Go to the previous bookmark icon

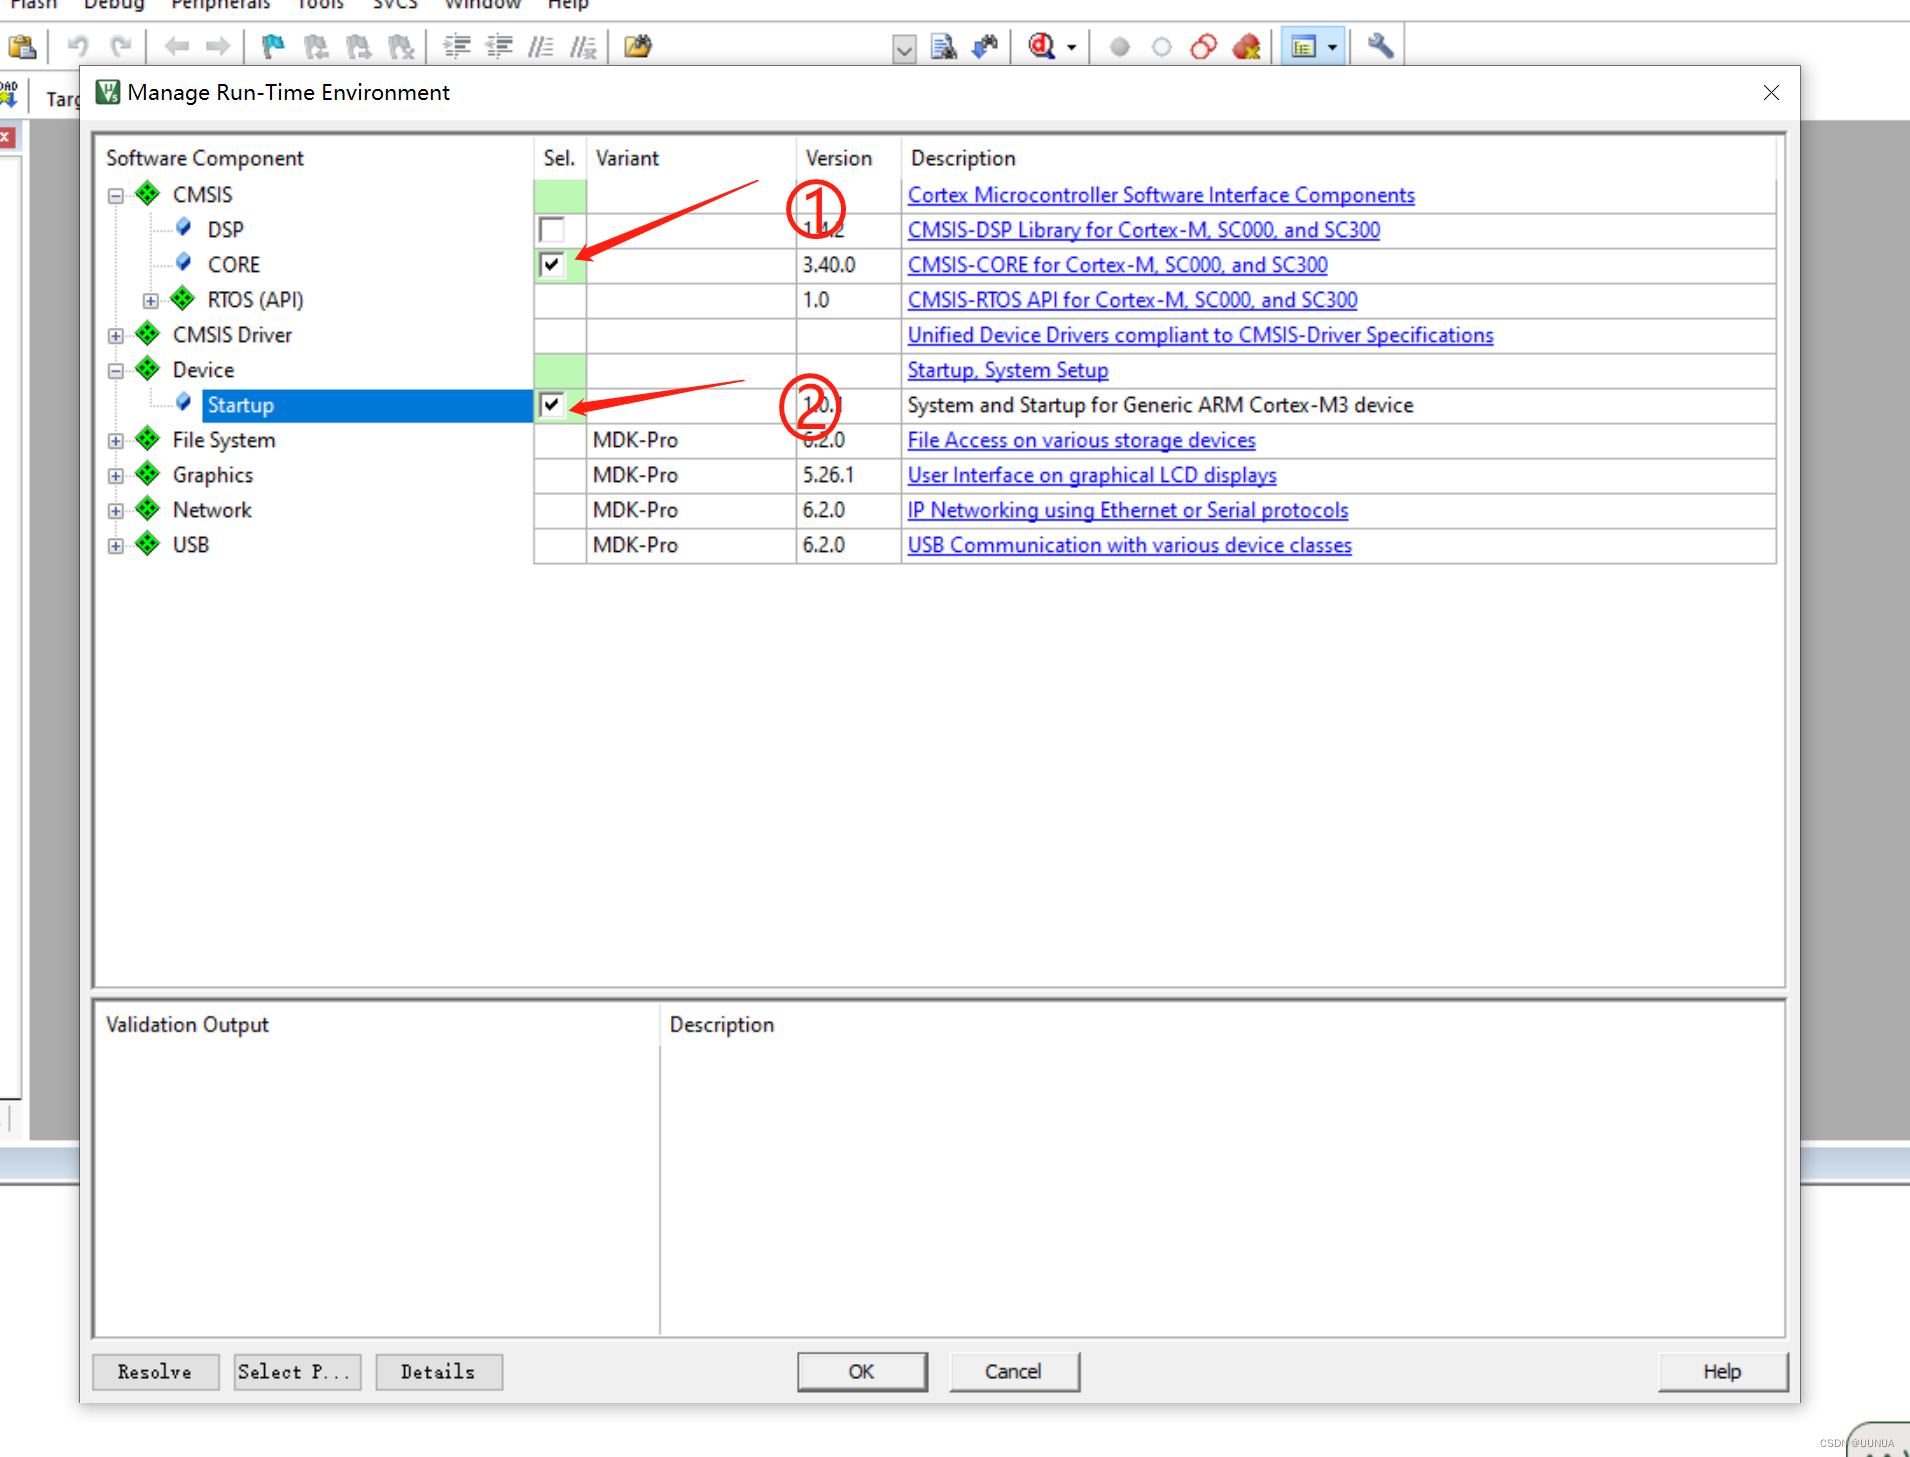click(316, 47)
